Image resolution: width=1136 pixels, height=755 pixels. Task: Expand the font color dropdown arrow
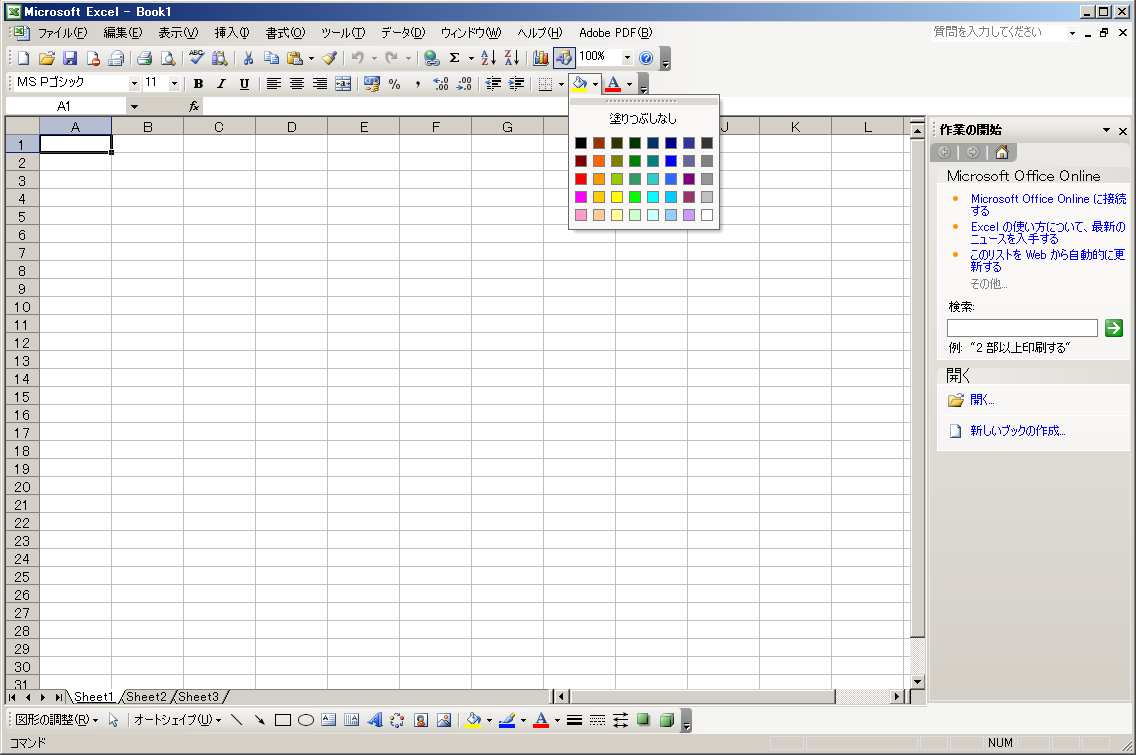(629, 84)
